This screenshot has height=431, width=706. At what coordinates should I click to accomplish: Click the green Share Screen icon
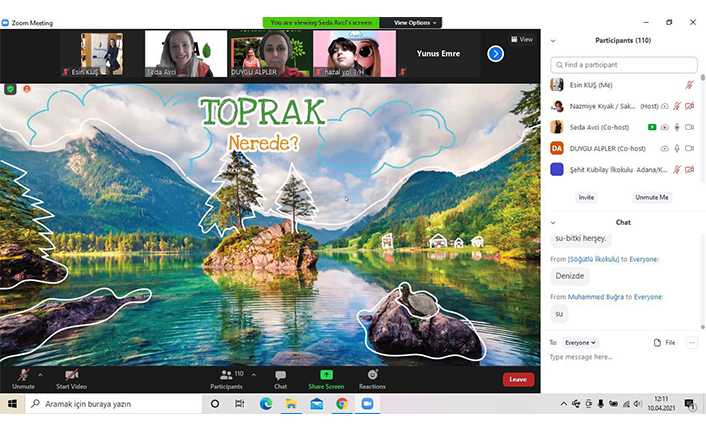click(x=326, y=375)
